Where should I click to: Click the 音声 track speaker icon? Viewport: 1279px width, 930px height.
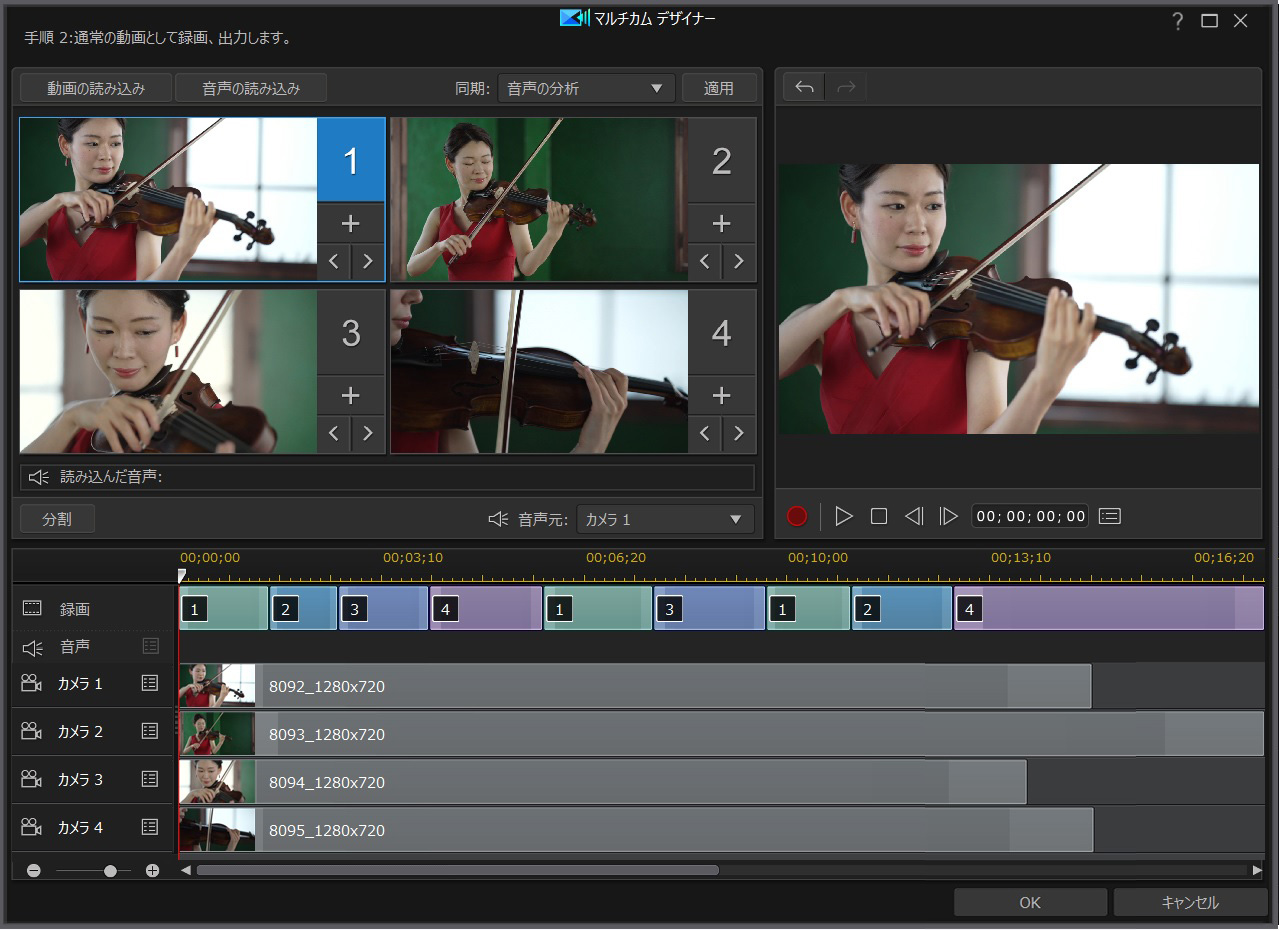click(32, 647)
